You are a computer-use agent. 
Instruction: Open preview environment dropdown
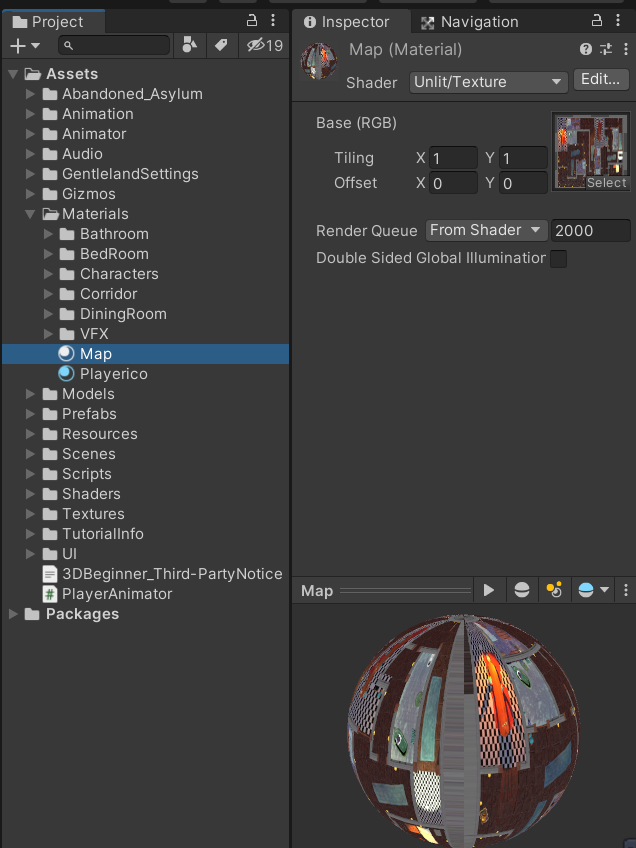pos(593,590)
